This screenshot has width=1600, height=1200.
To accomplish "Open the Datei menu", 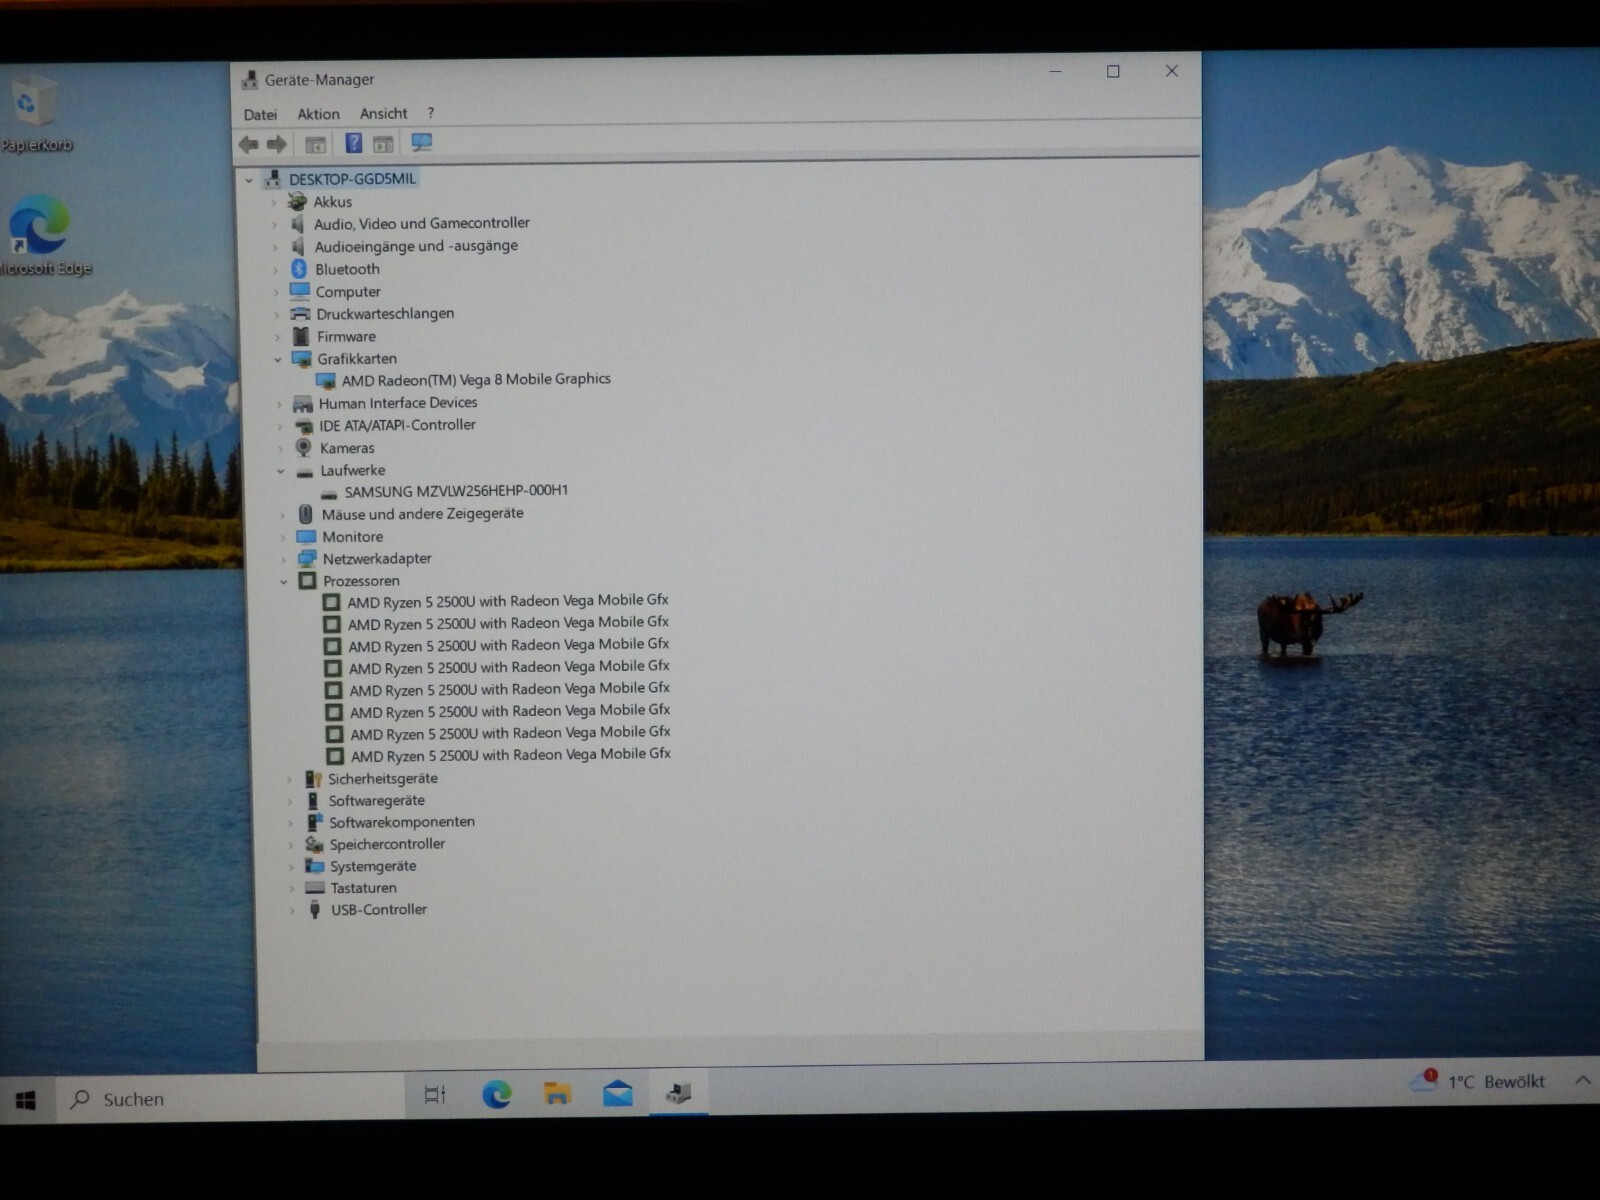I will point(260,114).
